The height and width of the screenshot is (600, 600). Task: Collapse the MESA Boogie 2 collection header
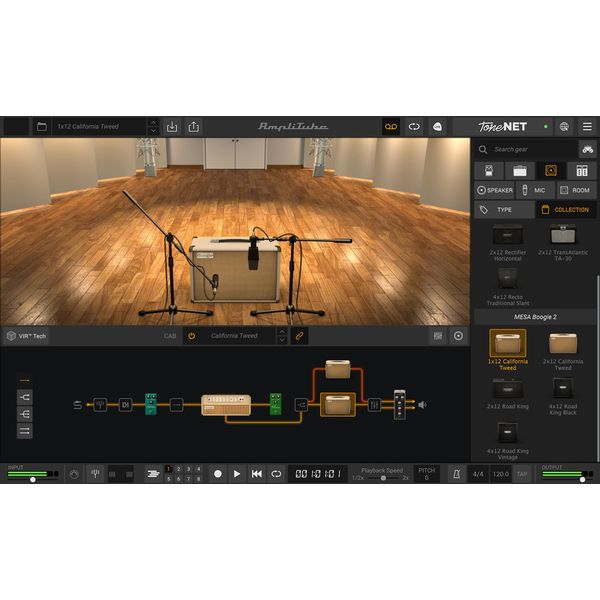[x=535, y=317]
